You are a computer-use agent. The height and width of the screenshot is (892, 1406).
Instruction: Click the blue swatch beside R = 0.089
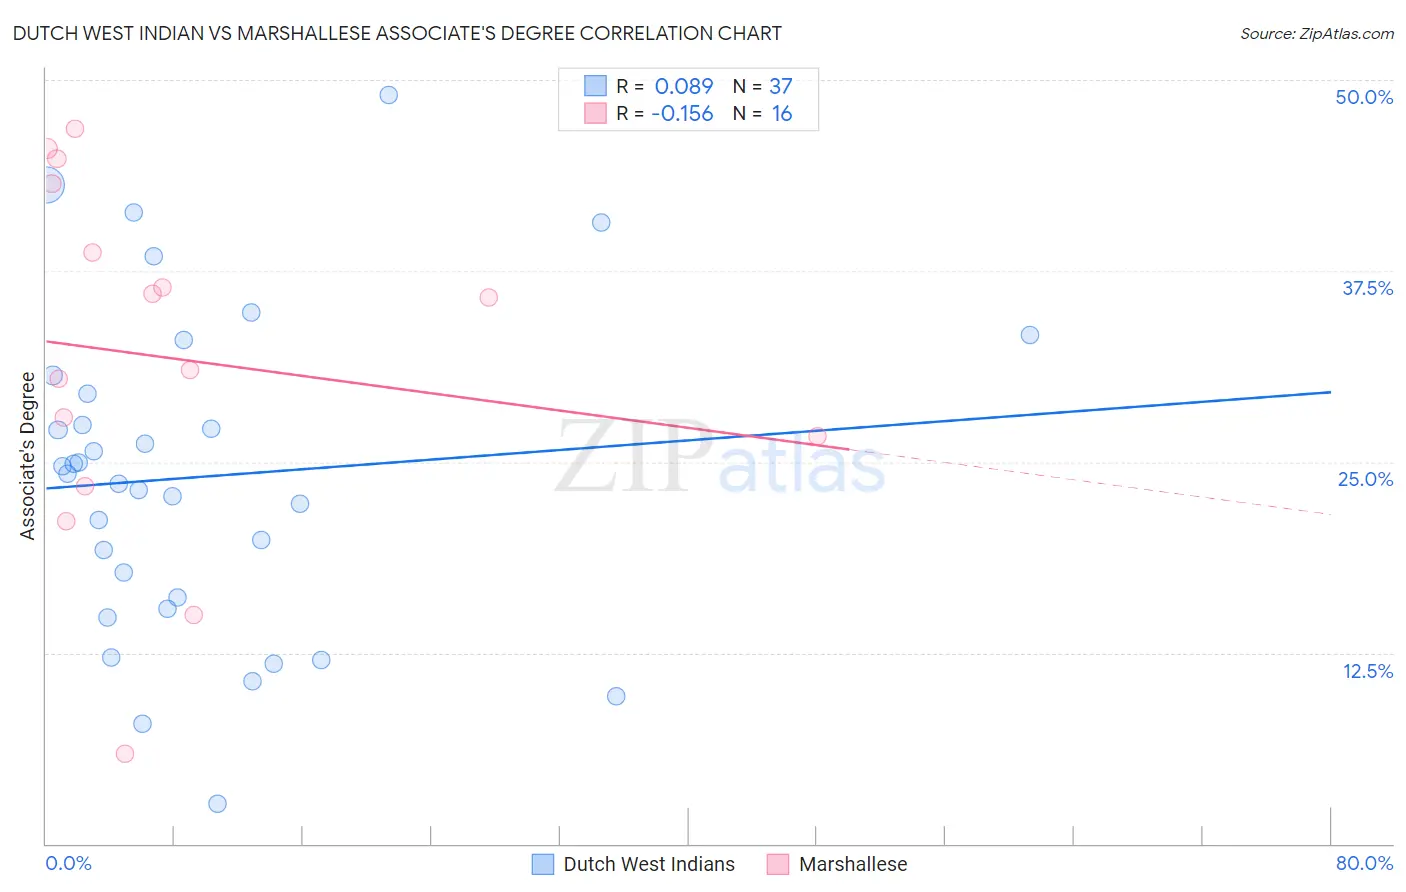pyautogui.click(x=596, y=86)
